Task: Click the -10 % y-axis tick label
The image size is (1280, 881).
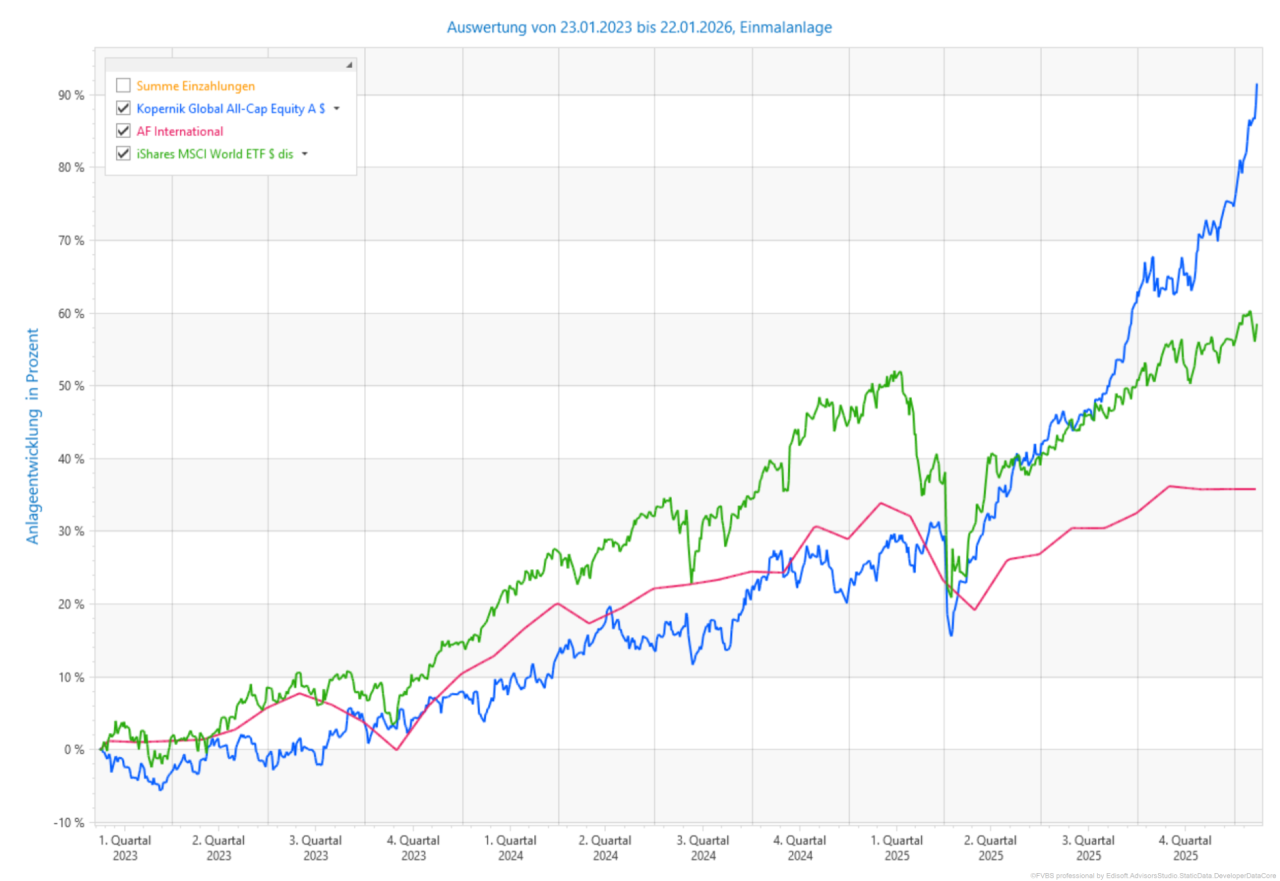Action: click(69, 822)
